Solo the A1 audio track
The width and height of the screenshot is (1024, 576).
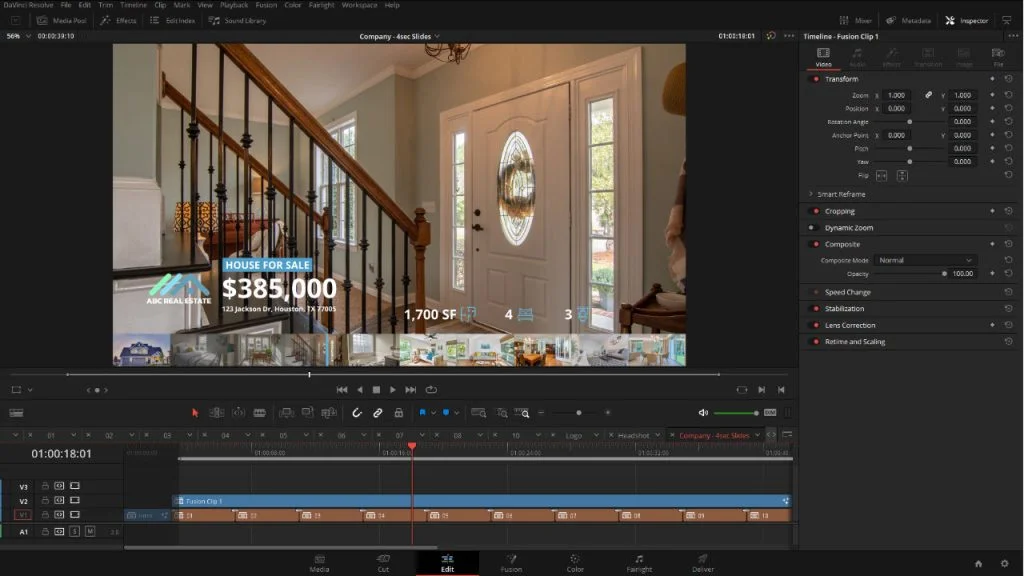[74, 532]
